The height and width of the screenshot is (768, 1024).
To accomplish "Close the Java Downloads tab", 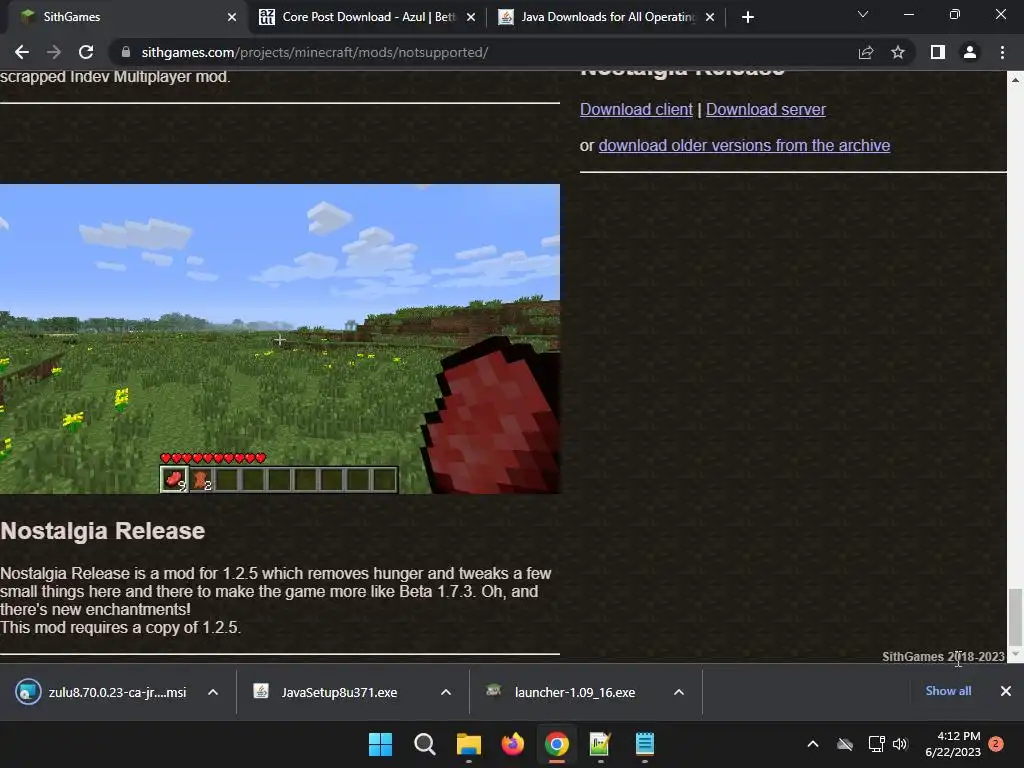I will click(710, 17).
